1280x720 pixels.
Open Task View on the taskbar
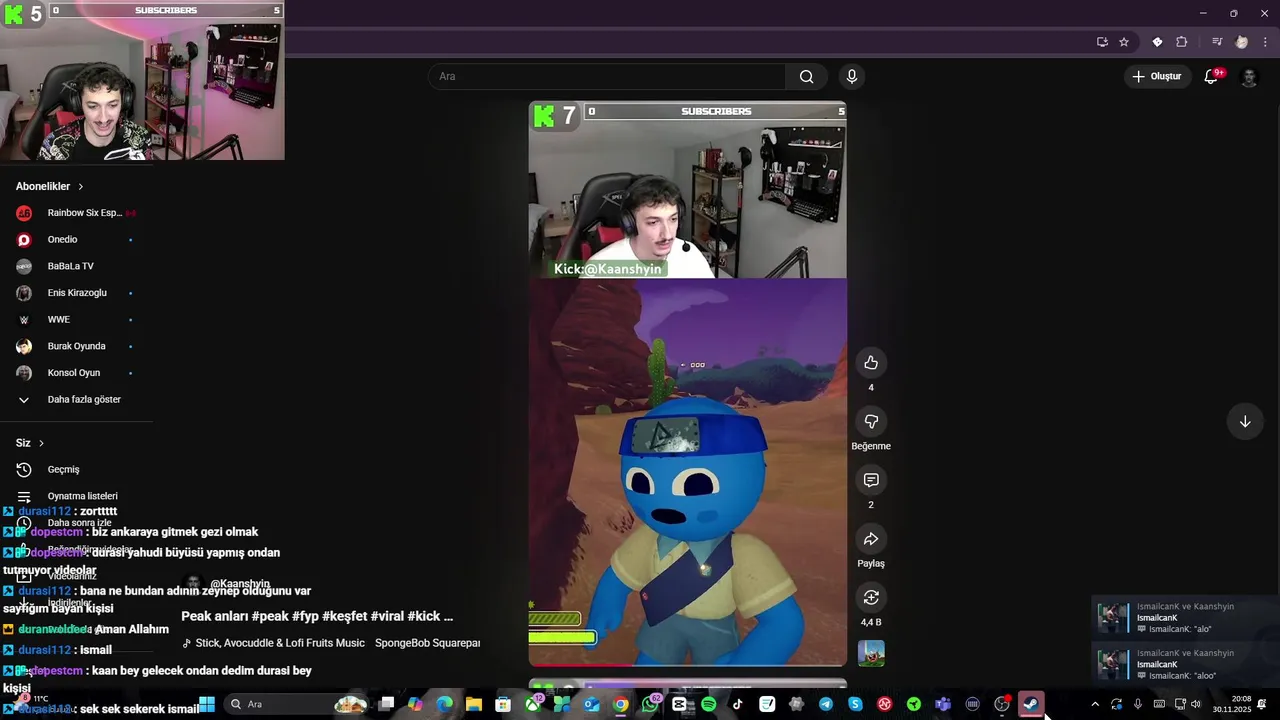click(x=386, y=705)
